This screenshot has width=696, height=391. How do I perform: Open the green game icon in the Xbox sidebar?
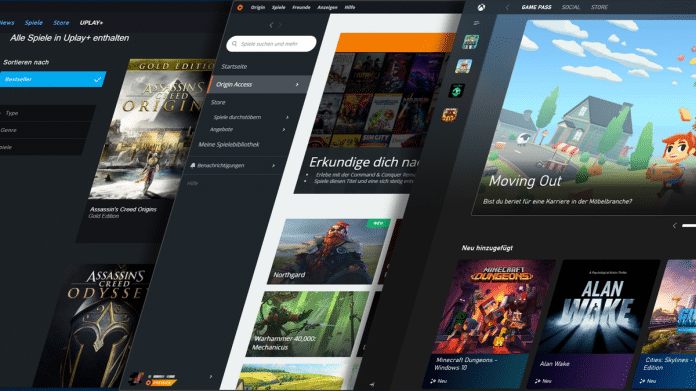coord(456,91)
